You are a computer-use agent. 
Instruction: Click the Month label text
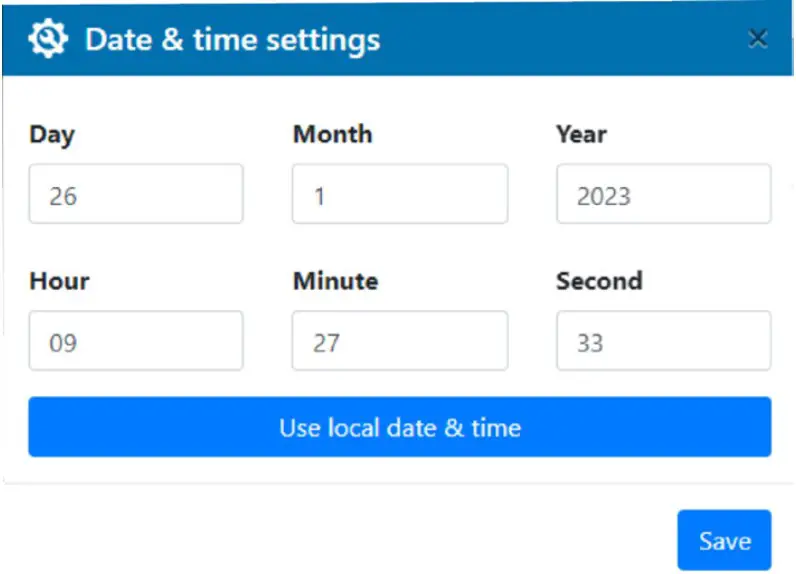332,134
